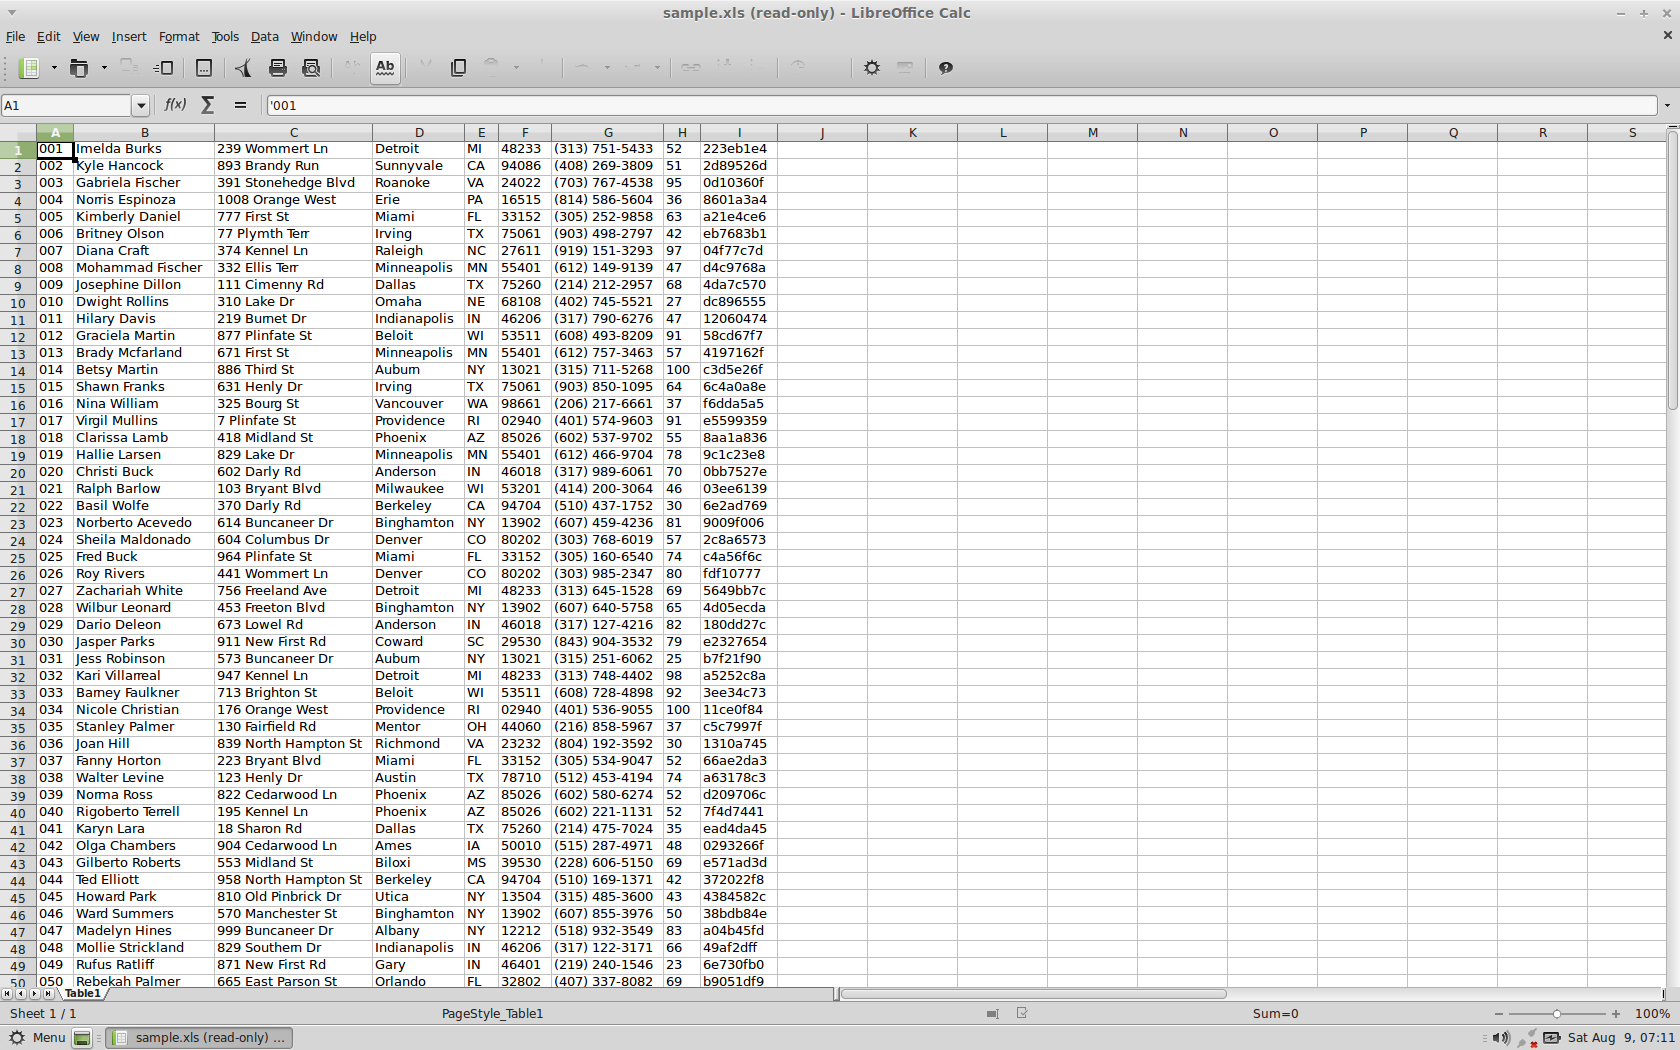Expand the Name Box dropdown
Image resolution: width=1680 pixels, height=1050 pixels.
click(141, 106)
